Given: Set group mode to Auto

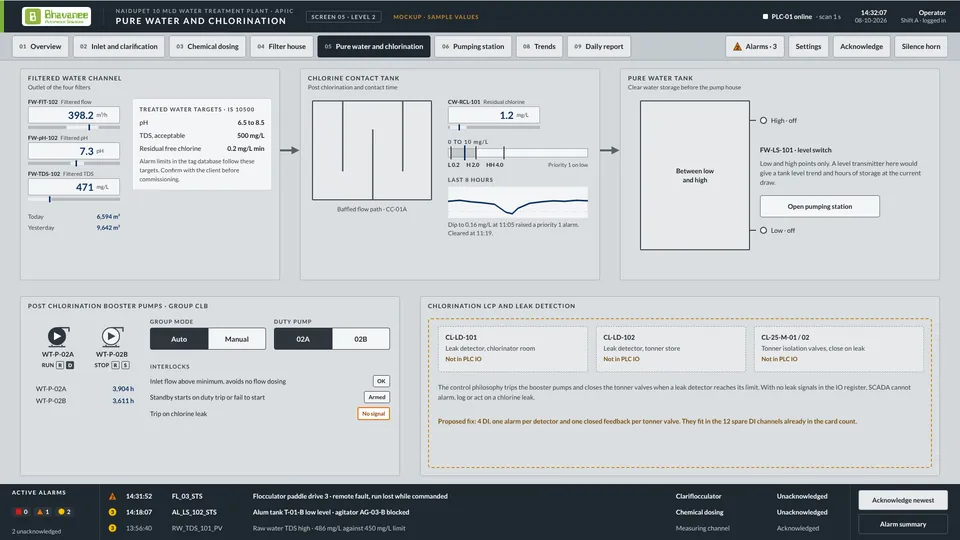Looking at the screenshot, I should (179, 339).
